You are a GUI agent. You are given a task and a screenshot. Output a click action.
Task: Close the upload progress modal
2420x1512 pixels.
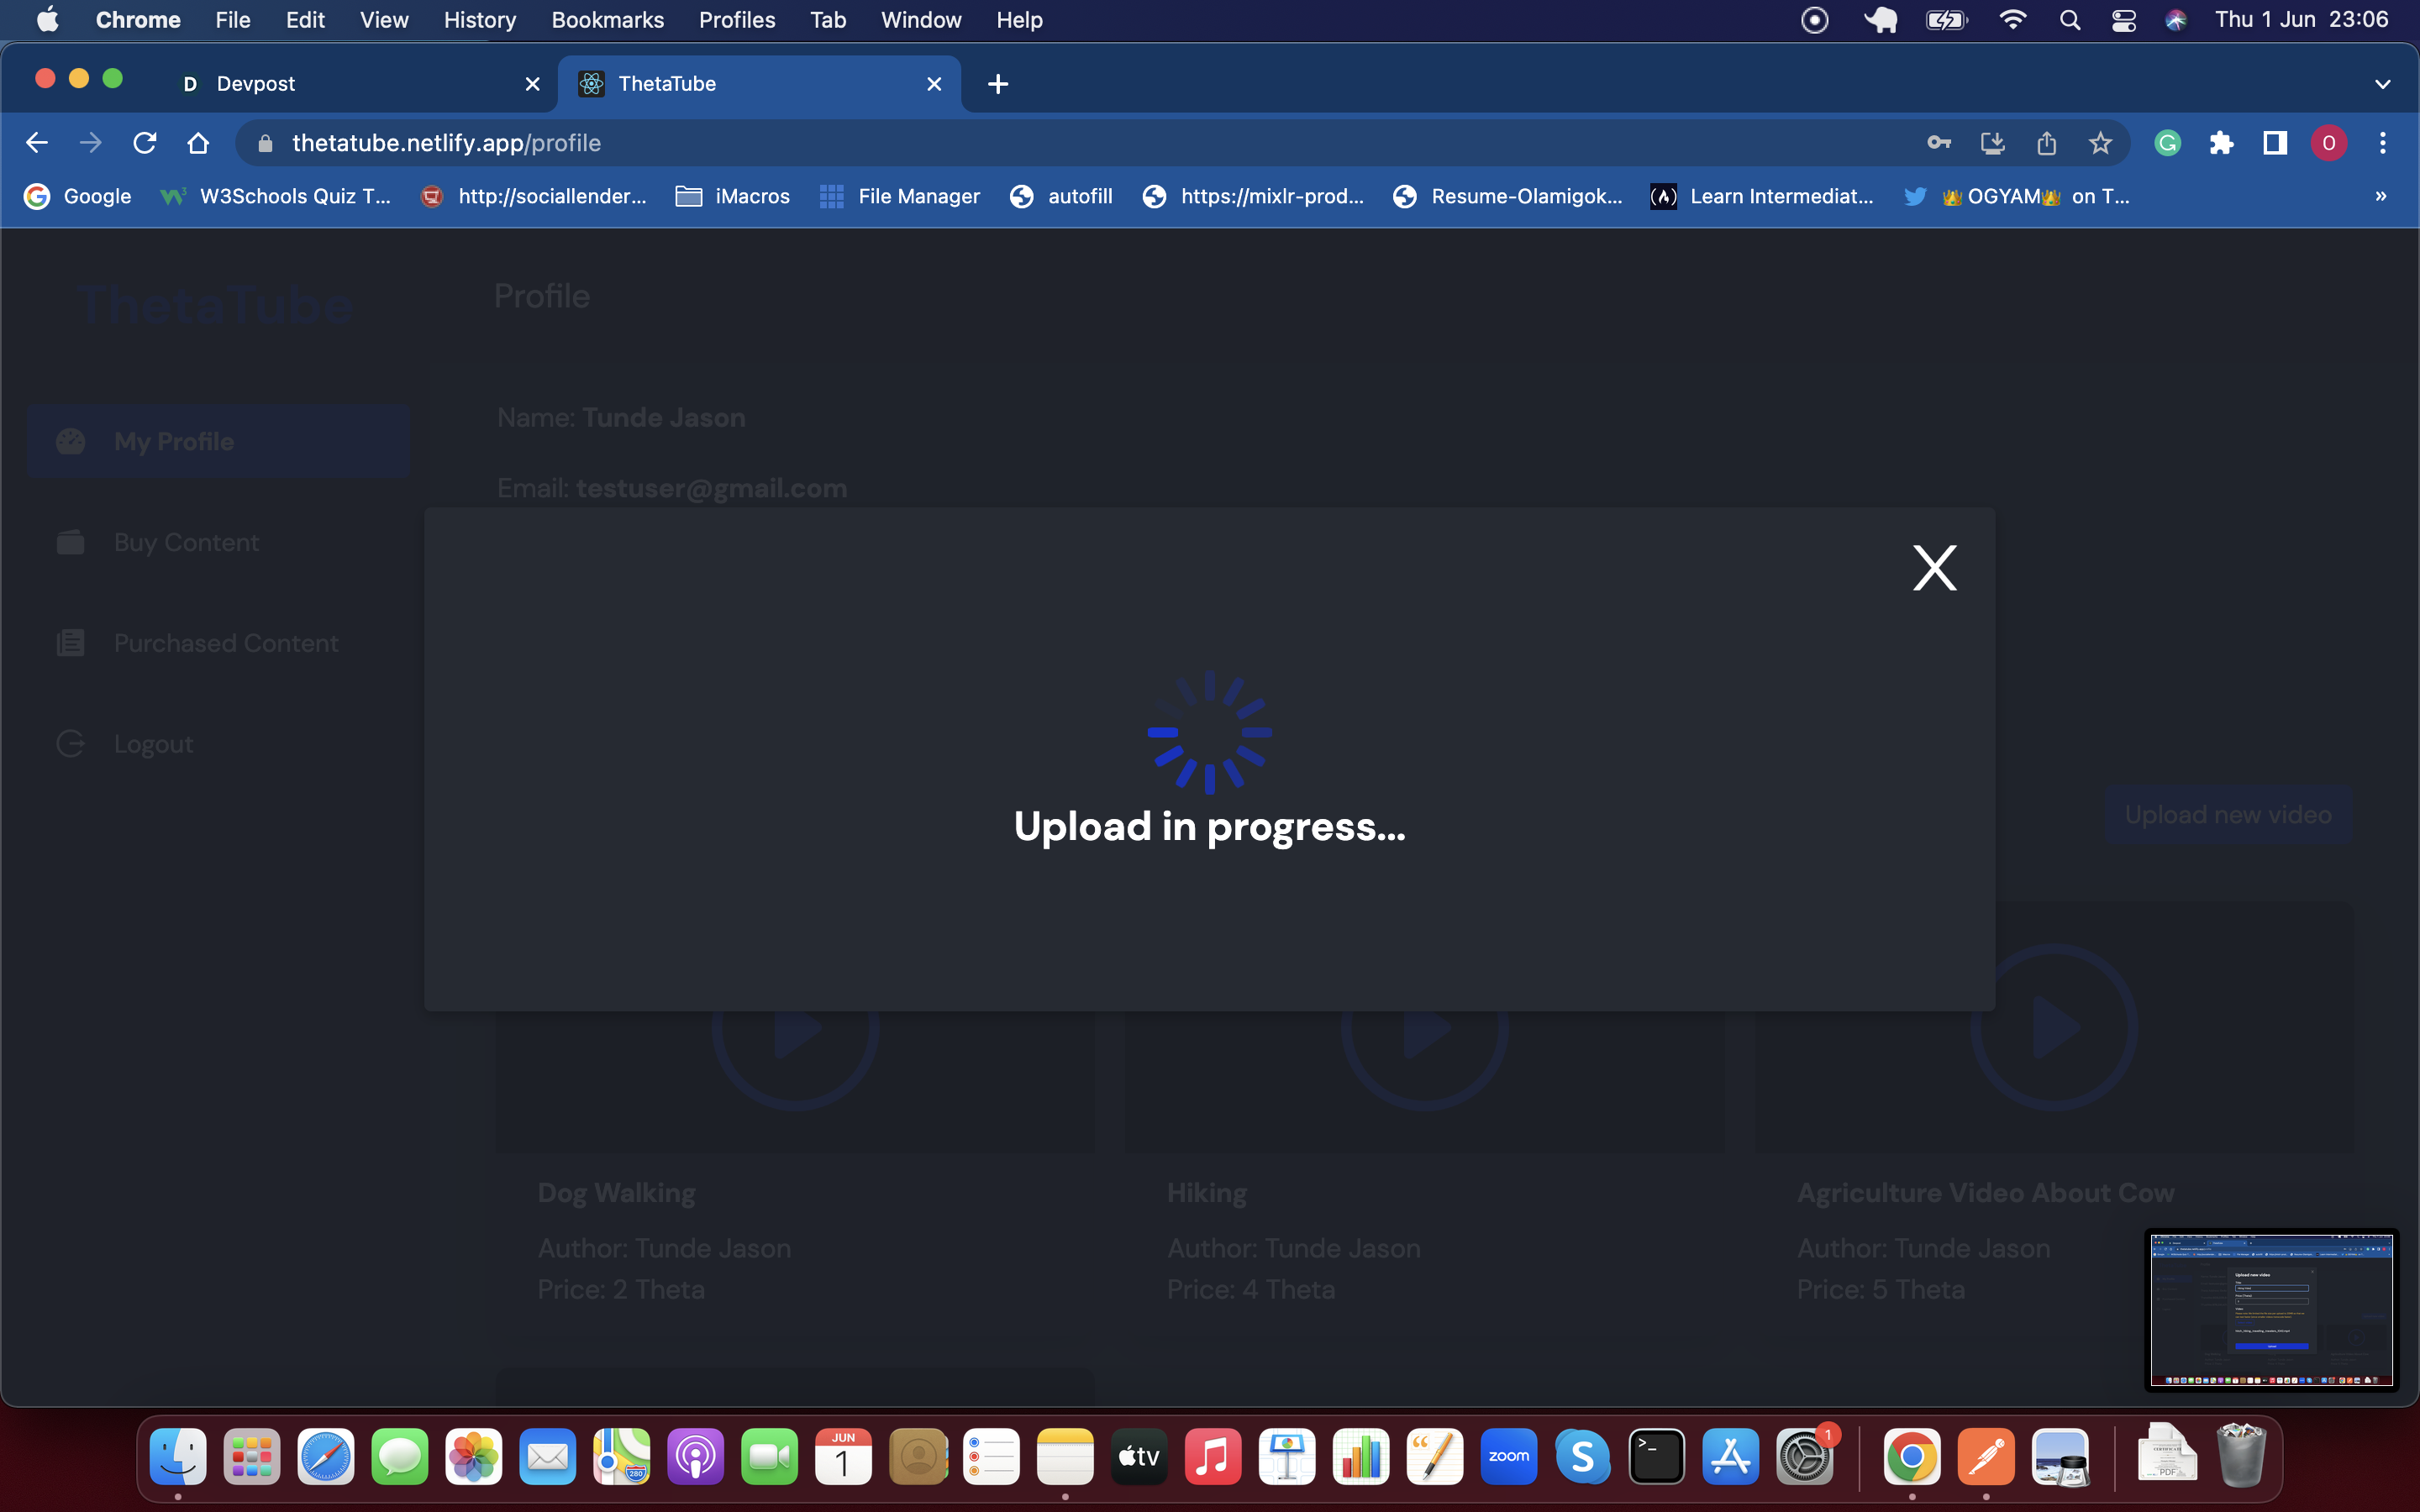(1934, 568)
